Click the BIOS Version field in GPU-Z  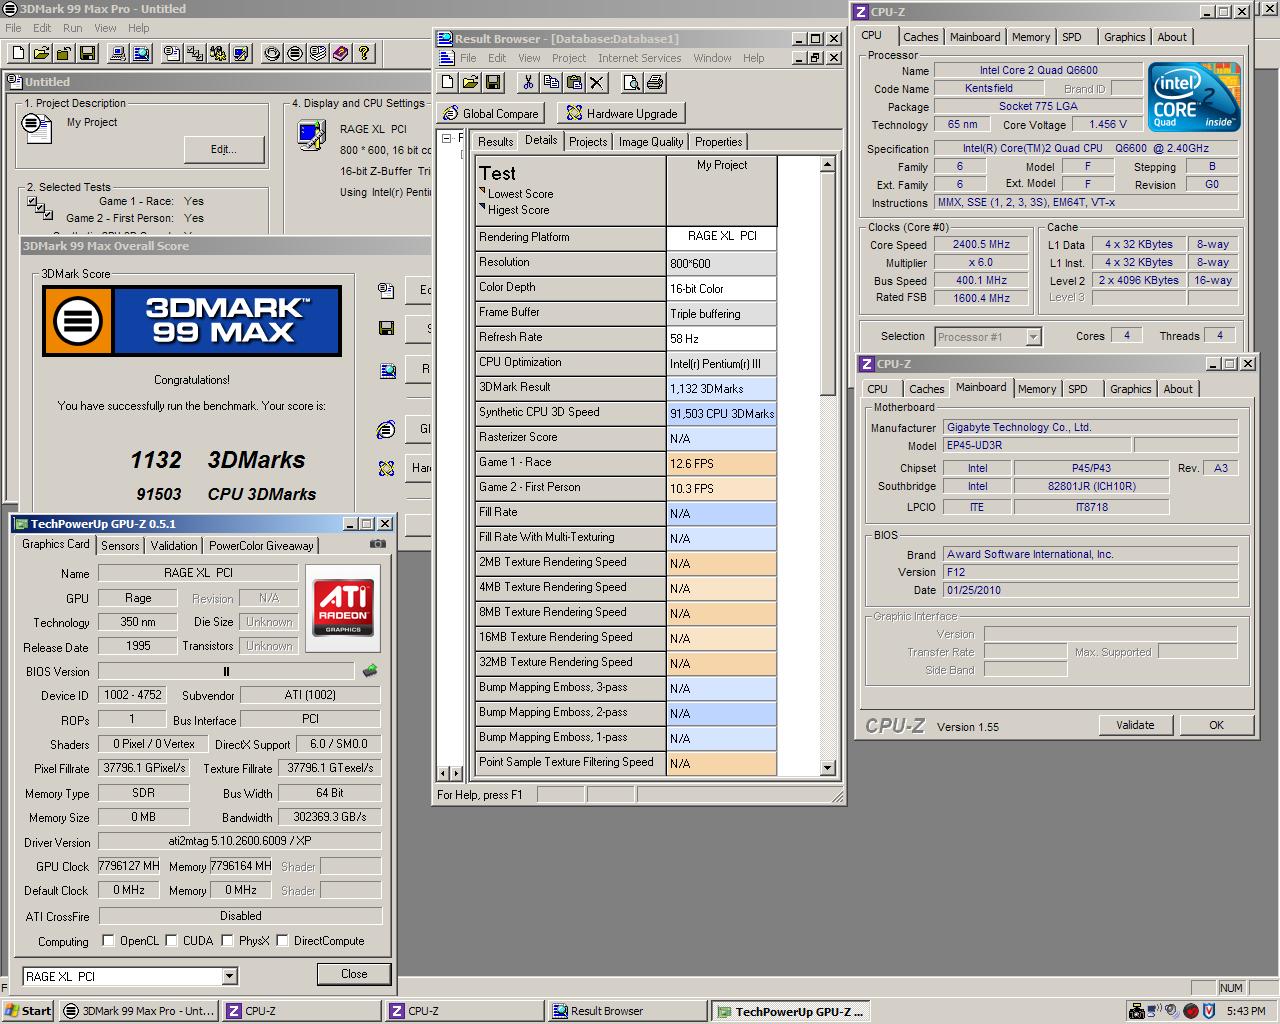tap(226, 671)
